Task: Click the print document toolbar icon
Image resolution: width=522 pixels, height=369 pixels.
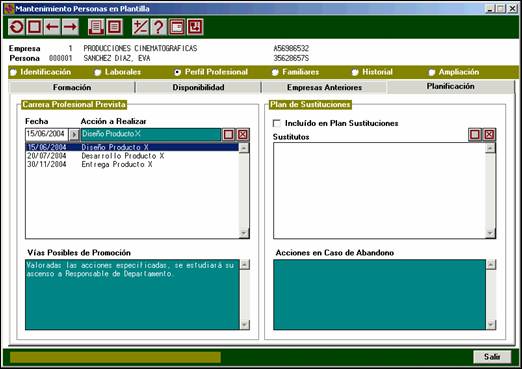Action: coord(96,27)
